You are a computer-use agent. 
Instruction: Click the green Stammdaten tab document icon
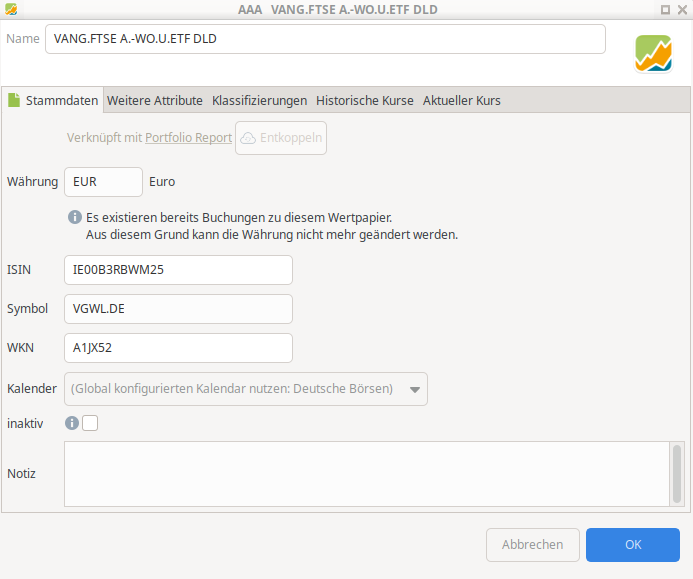point(14,100)
